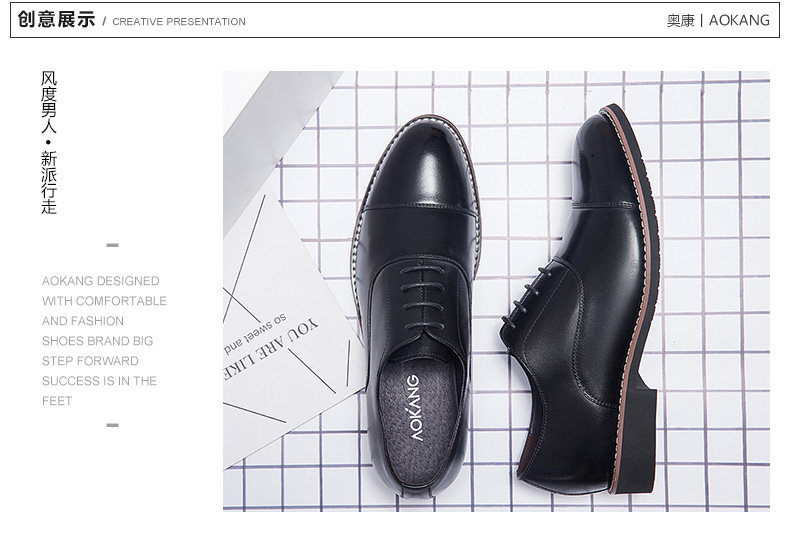
Task: Click the line 'WITH COMFORTABLE'
Action: (x=104, y=301)
